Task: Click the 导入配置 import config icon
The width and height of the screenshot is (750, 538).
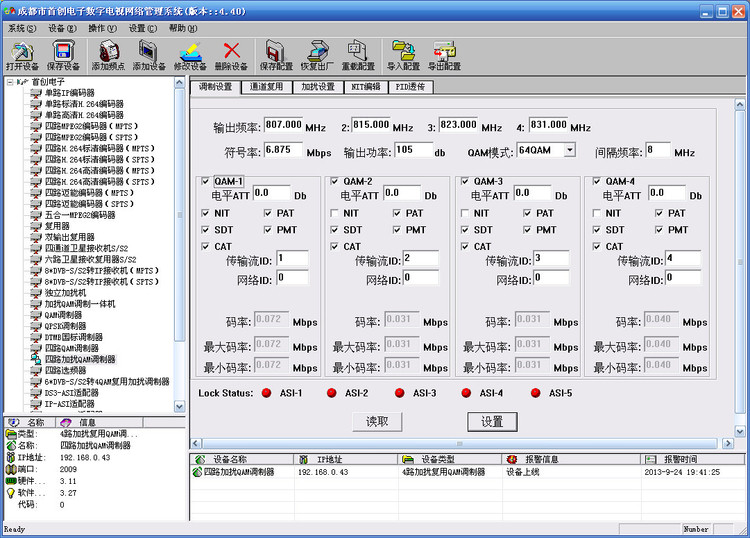Action: 403,55
